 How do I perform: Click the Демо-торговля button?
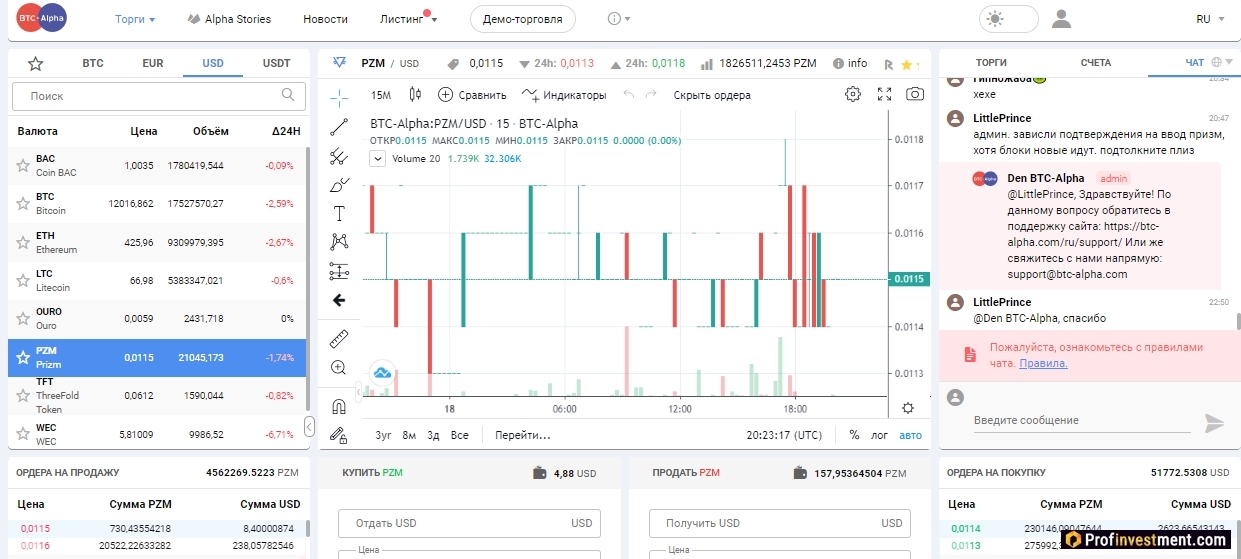tap(523, 19)
